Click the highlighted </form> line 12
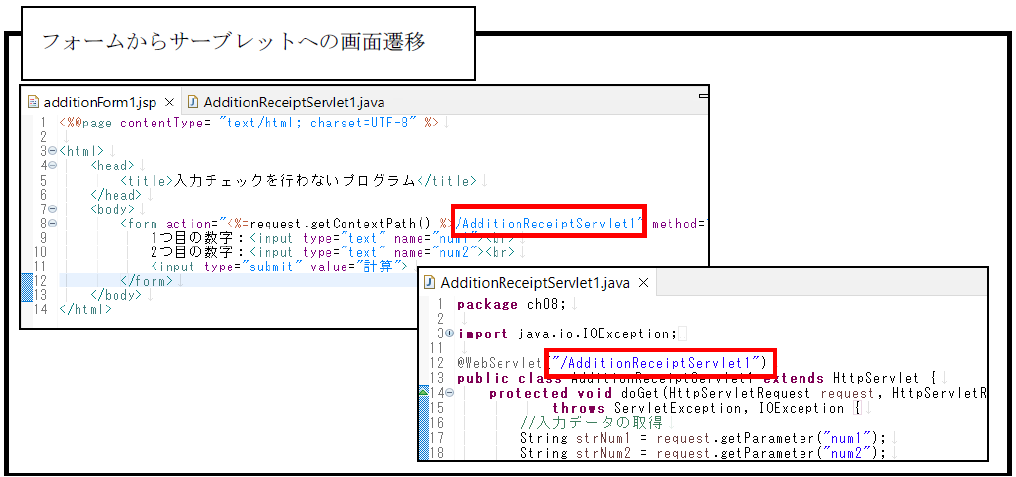The height and width of the screenshot is (477, 1016). [148, 281]
